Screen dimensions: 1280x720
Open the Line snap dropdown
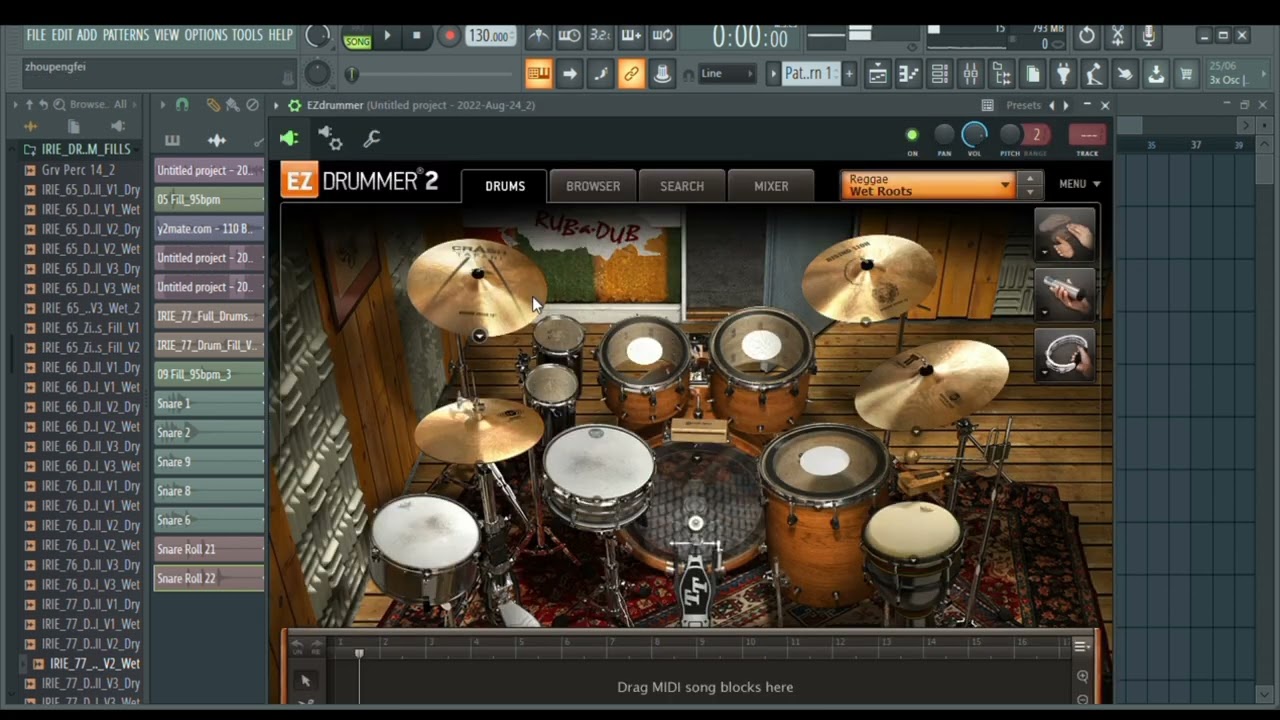[x=728, y=73]
